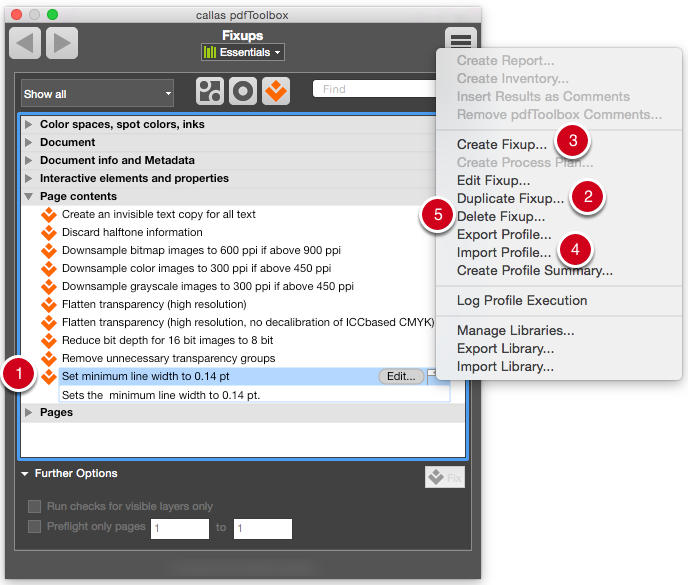Open the Show all filter dropdown
Screen dimensions: 688x585
[97, 93]
